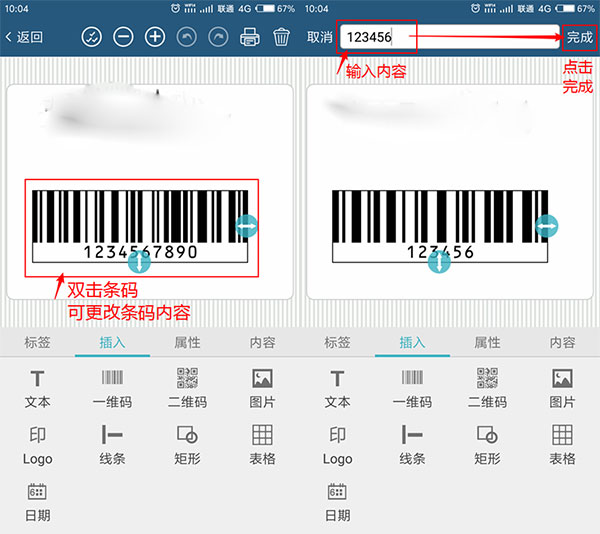Open 内容 tab in right screen
This screenshot has height=534, width=600.
point(562,342)
